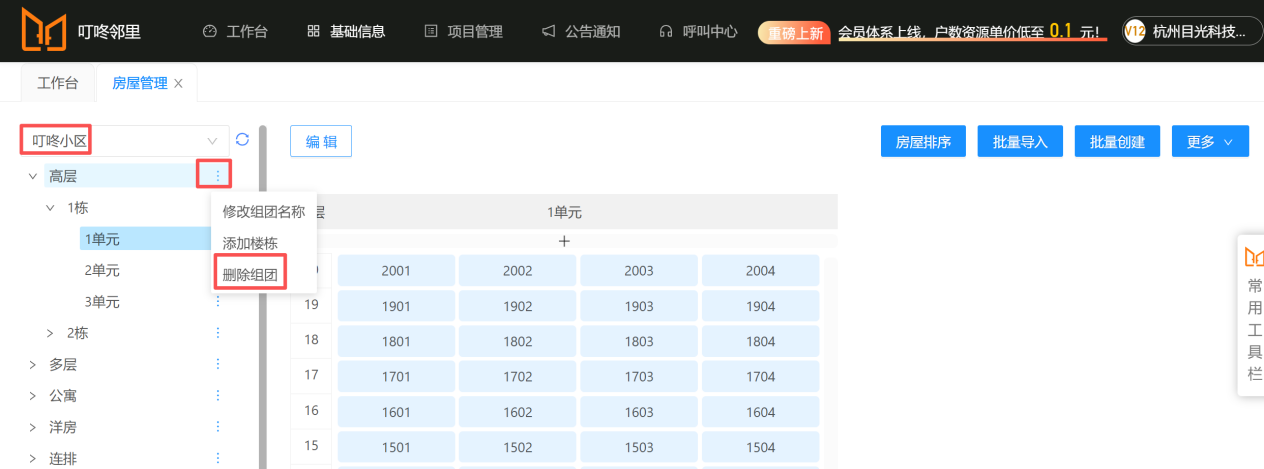
Task: Close the 房屋管理 tab
Action: 179,84
